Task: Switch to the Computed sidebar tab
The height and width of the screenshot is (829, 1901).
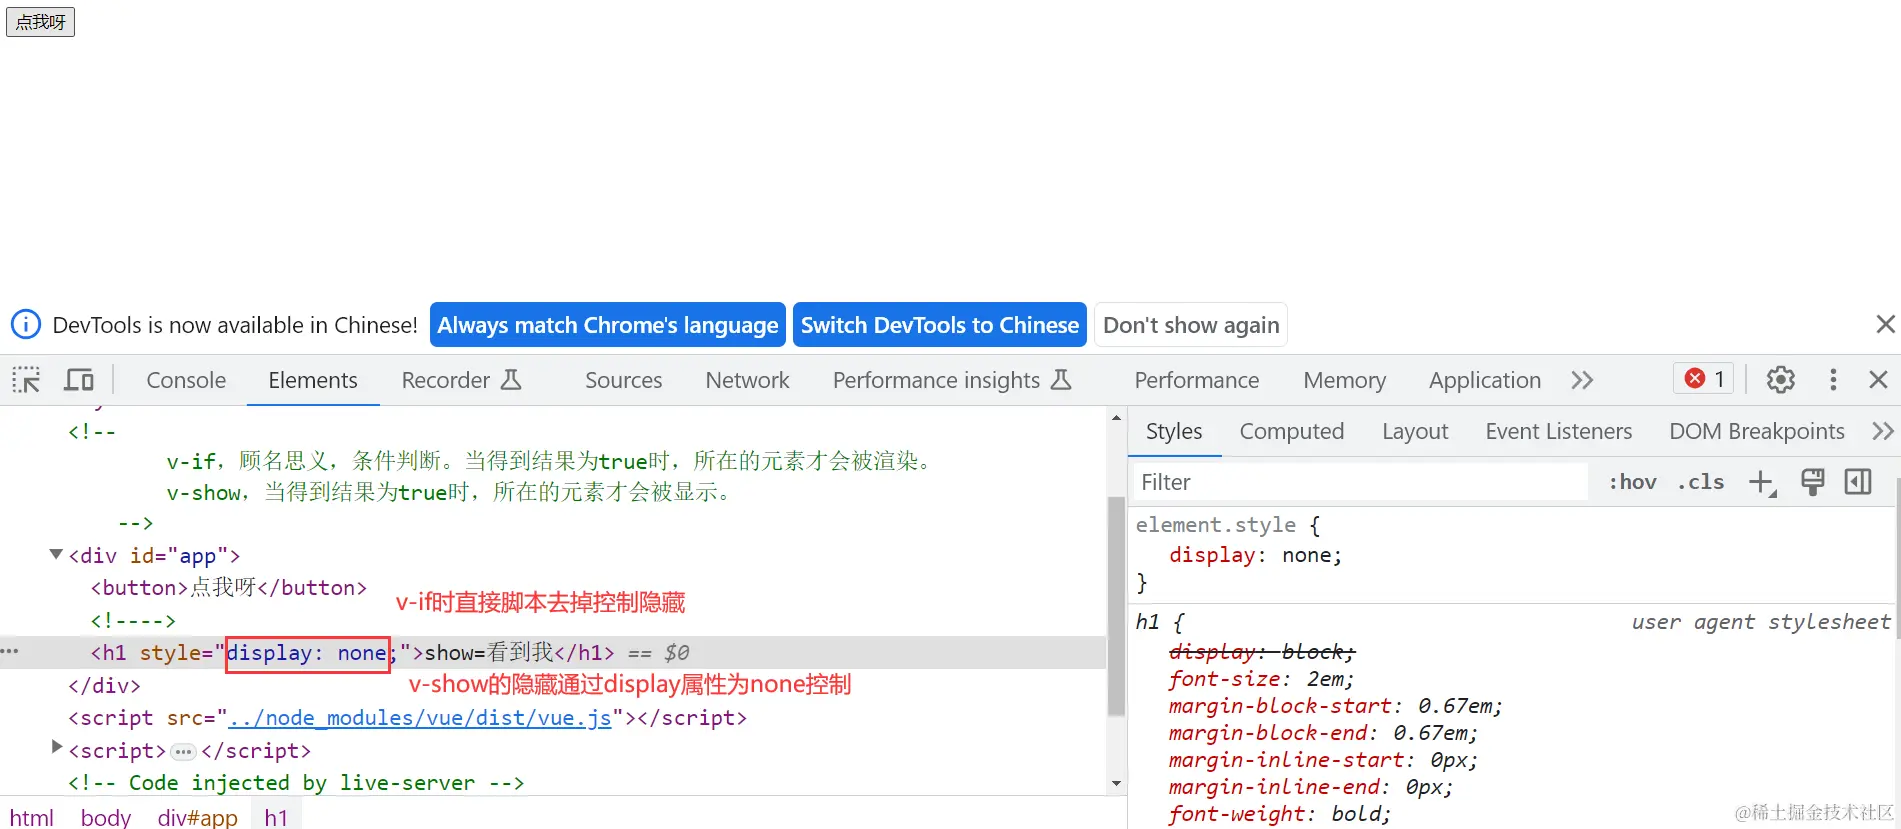Action: [x=1292, y=431]
